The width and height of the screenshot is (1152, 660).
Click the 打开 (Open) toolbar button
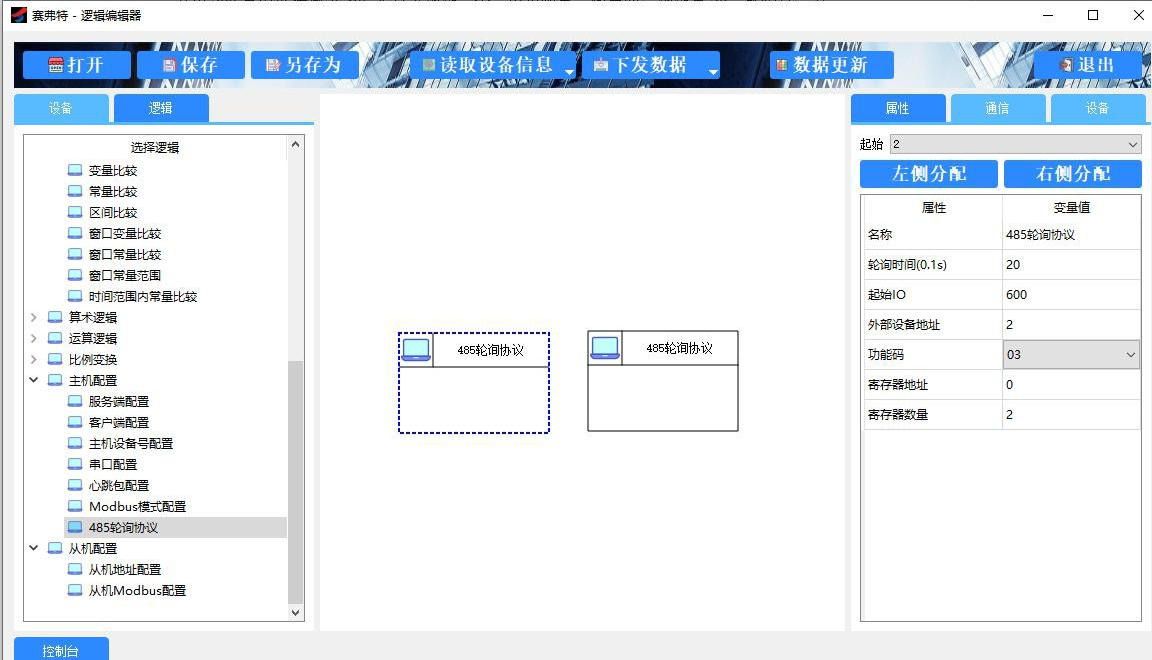coord(76,65)
